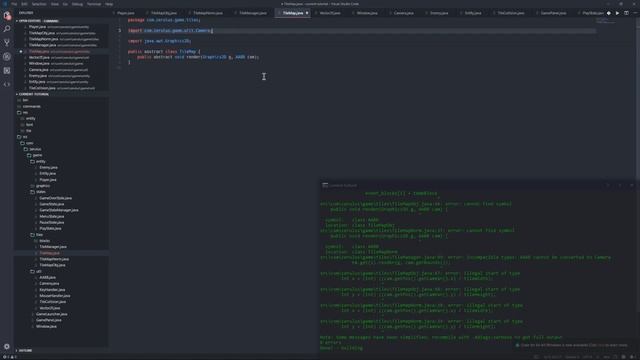Collapse the tiles folder

point(39,235)
